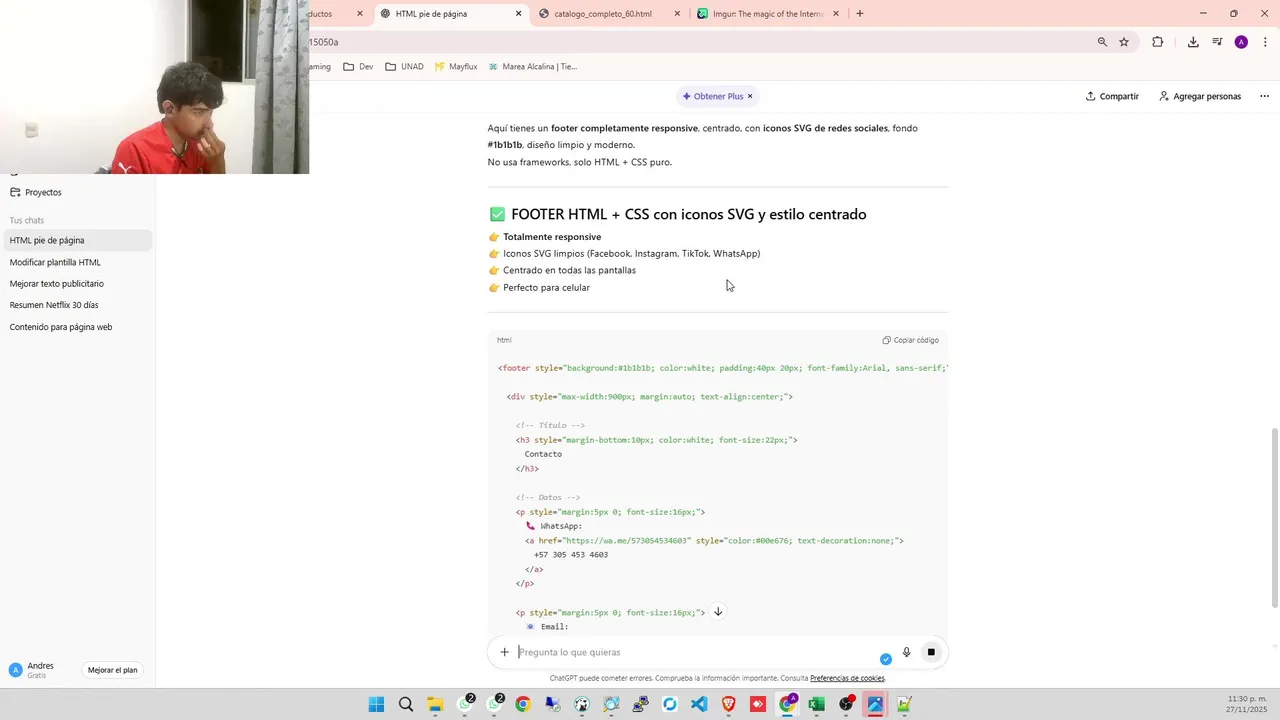Click Obtener Plus
Viewport: 1280px width, 720px height.
pyautogui.click(x=712, y=96)
